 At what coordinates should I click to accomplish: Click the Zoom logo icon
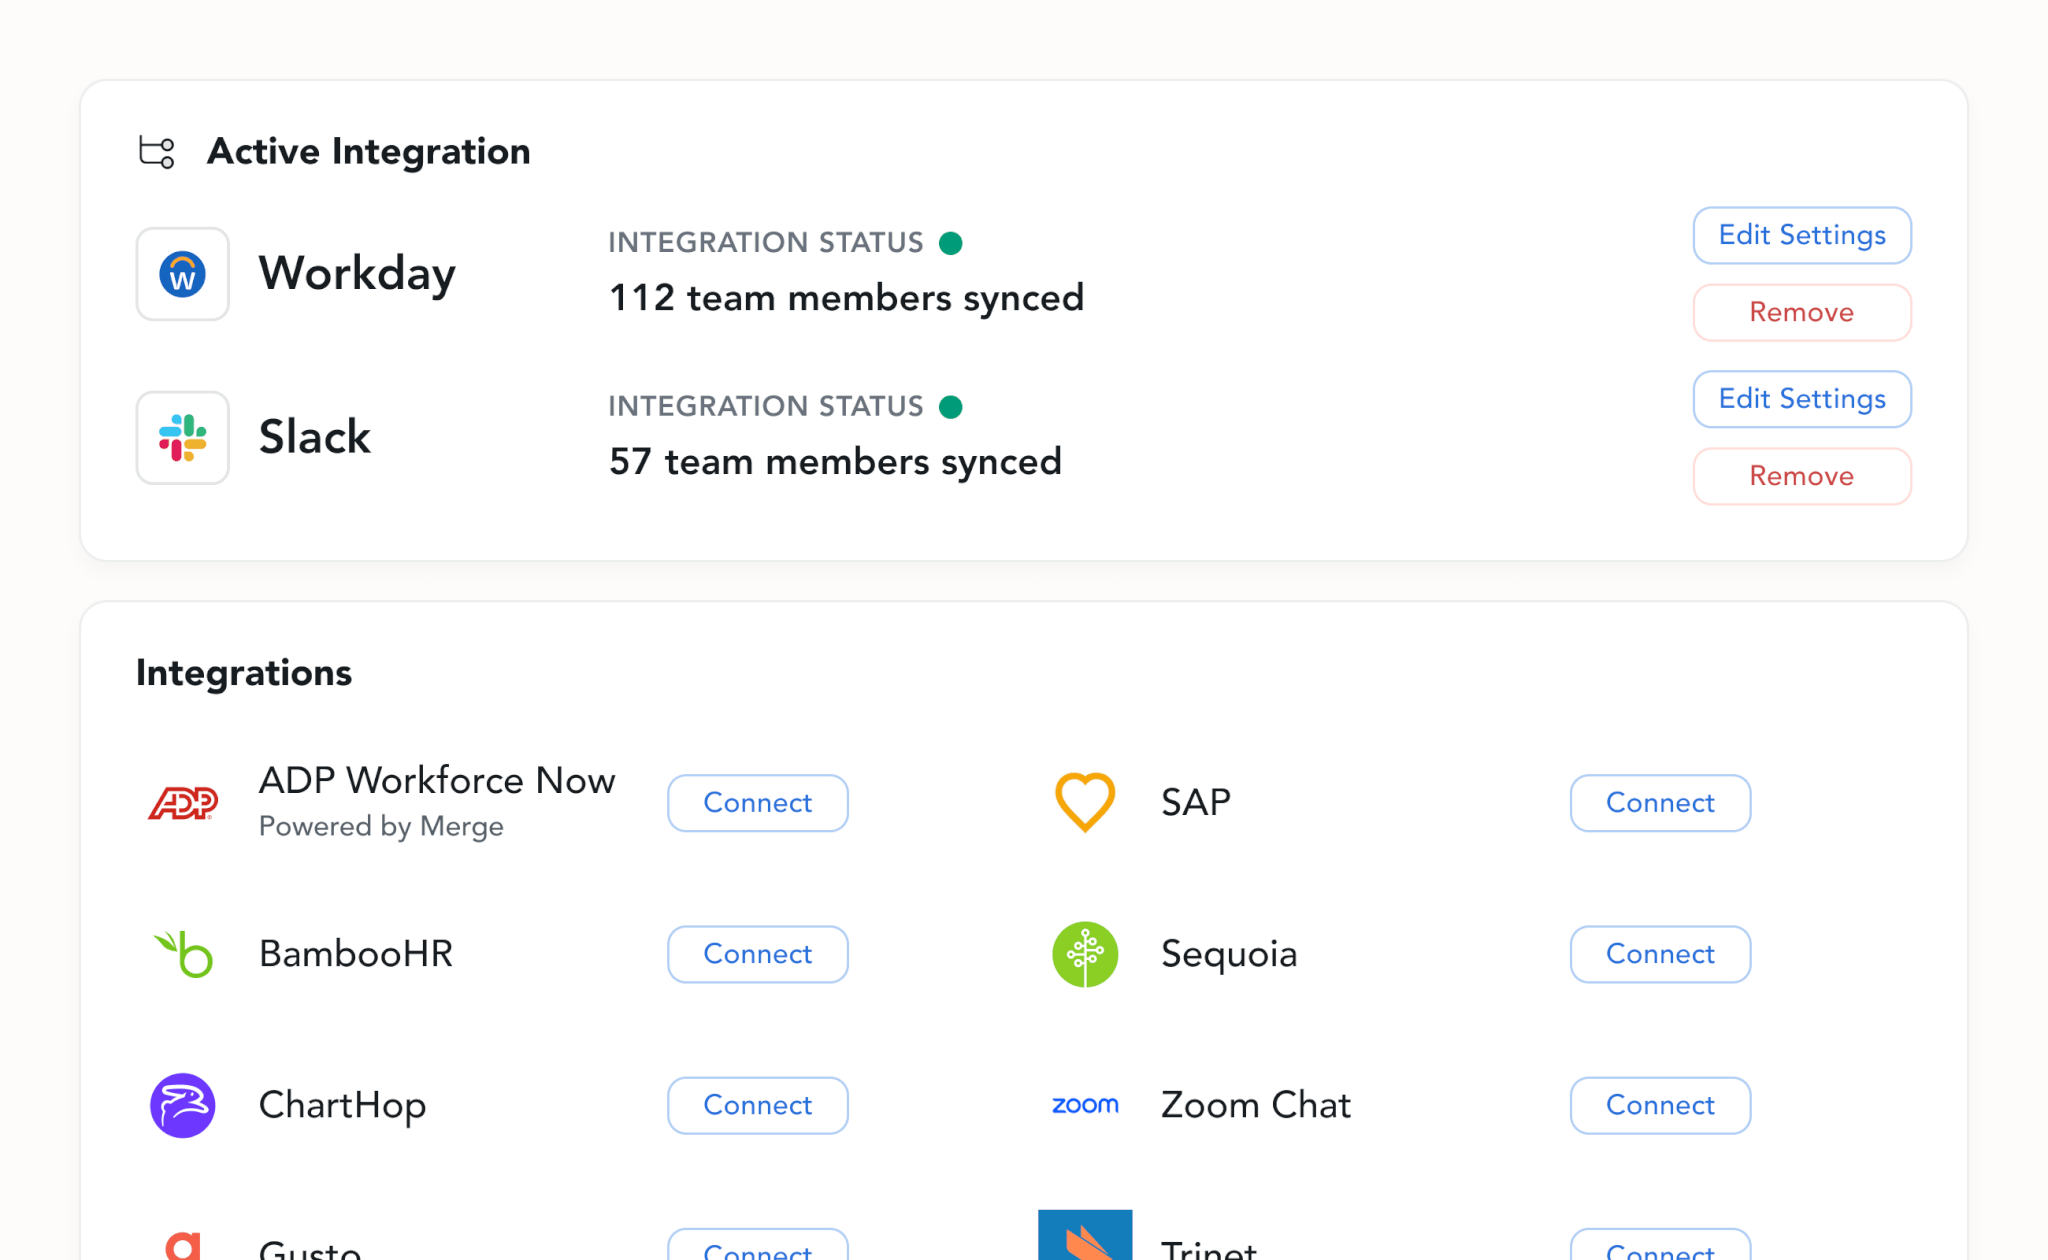1085,1105
